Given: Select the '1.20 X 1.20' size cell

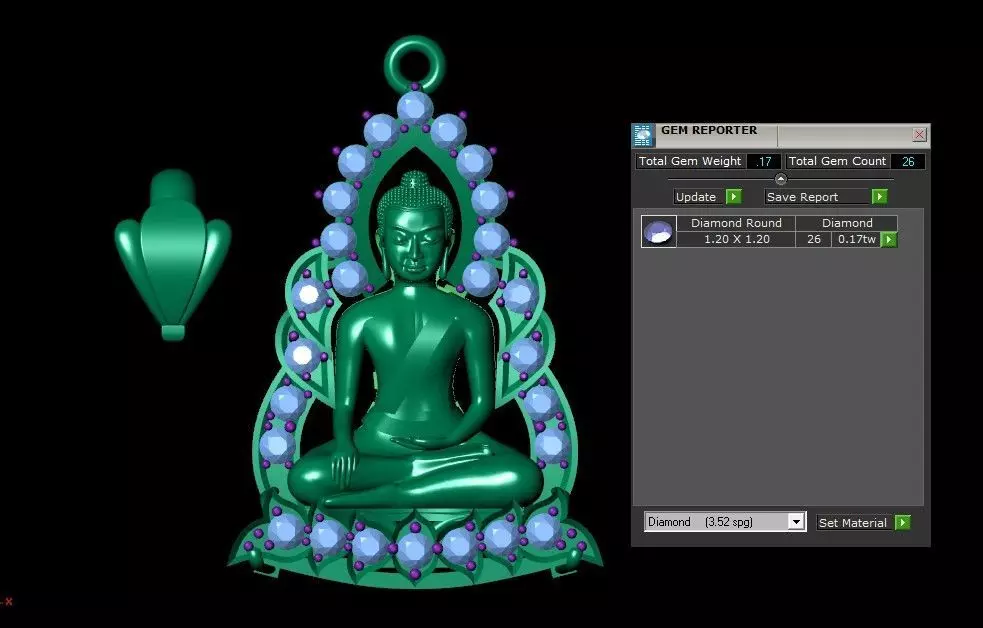Looking at the screenshot, I should pos(736,239).
